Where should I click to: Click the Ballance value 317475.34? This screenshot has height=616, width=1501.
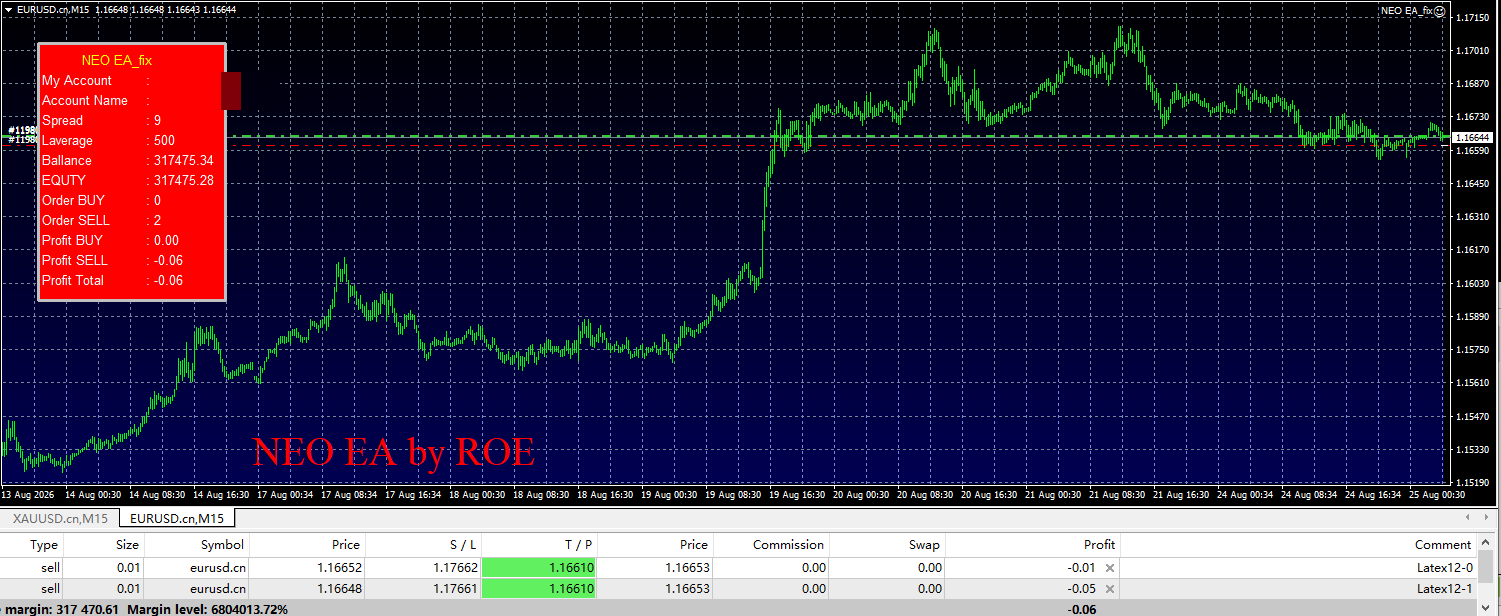[x=184, y=160]
